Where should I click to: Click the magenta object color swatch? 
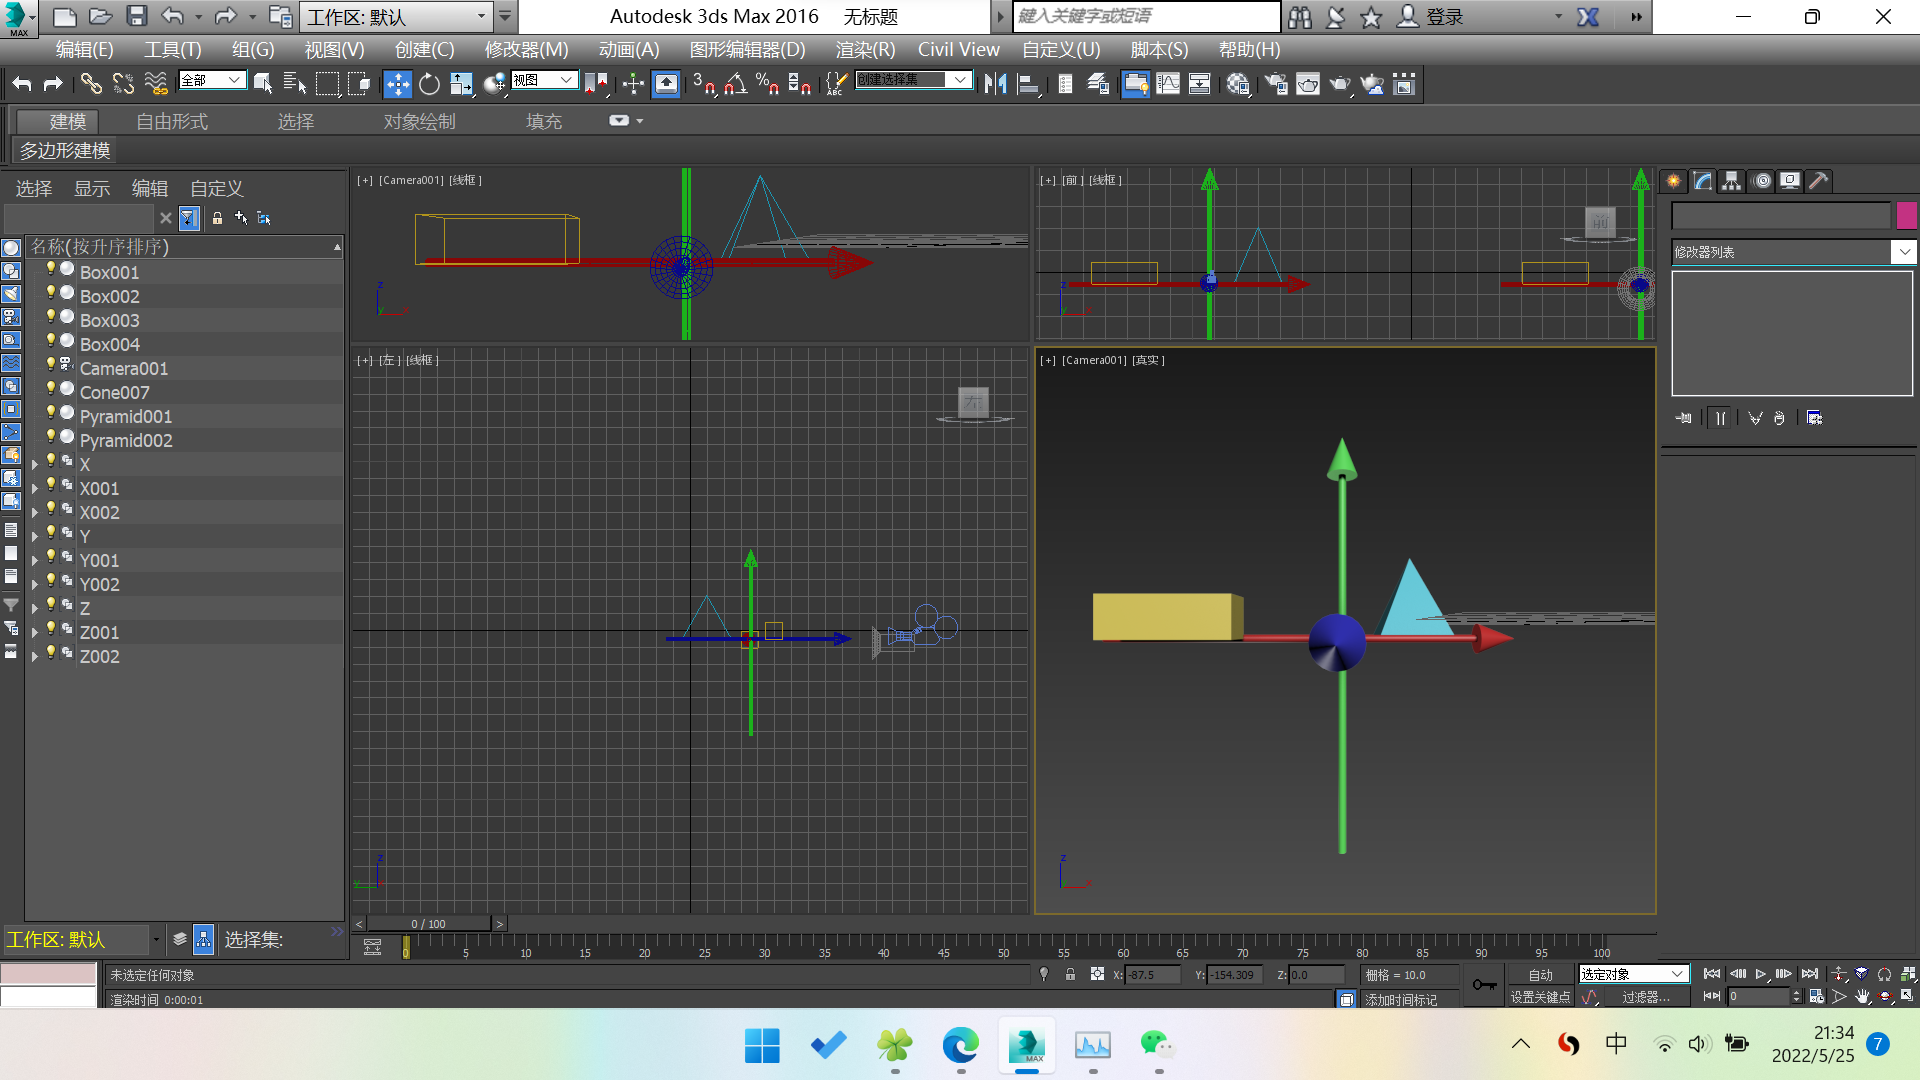(x=1906, y=215)
